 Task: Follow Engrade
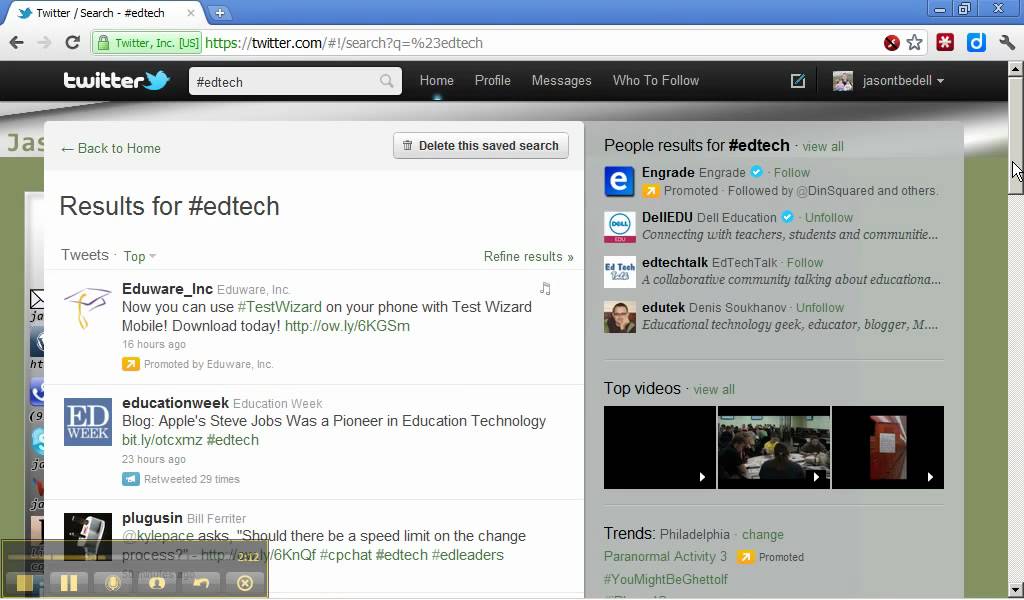(792, 172)
